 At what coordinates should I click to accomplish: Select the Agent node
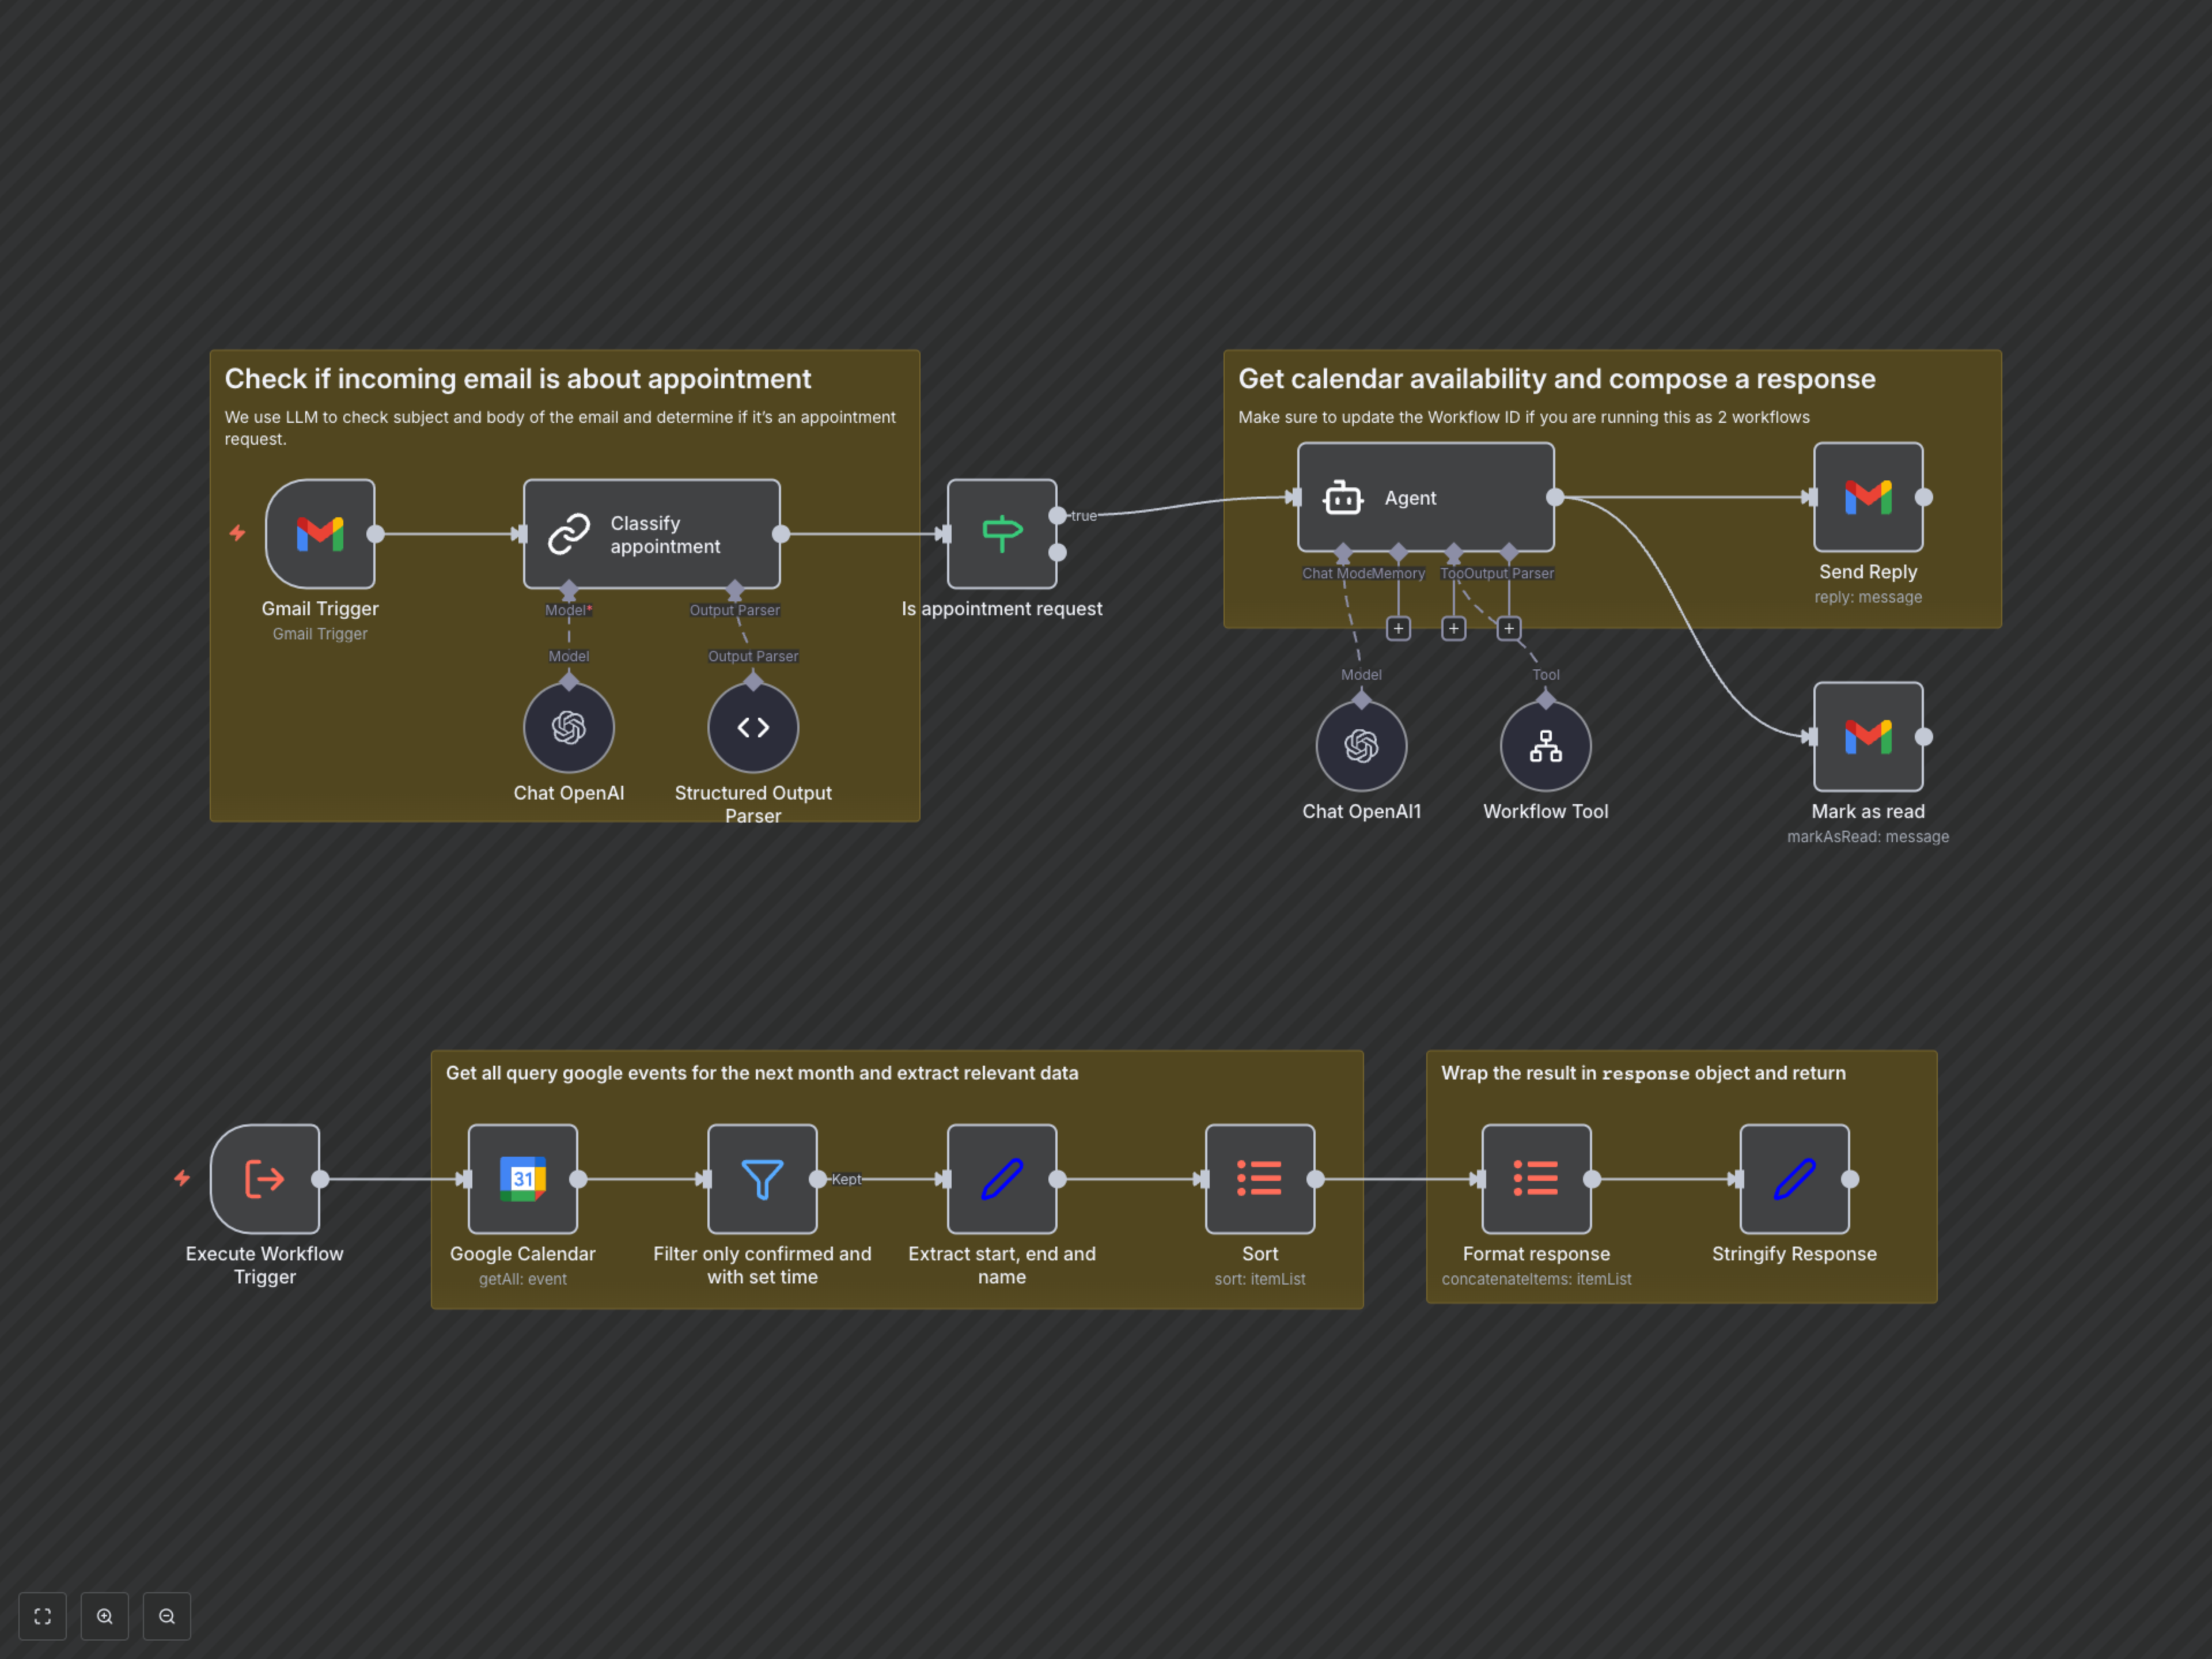1425,497
